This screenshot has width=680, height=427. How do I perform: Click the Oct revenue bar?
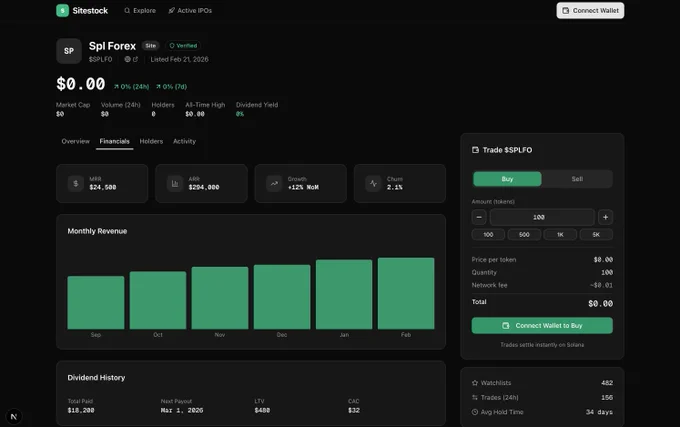coord(158,300)
